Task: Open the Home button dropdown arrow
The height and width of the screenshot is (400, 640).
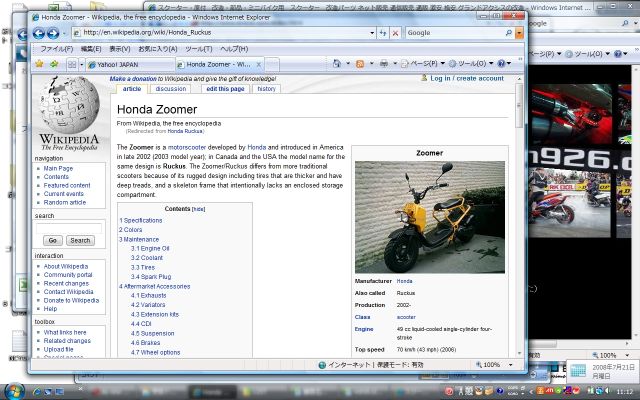Action: tap(348, 64)
